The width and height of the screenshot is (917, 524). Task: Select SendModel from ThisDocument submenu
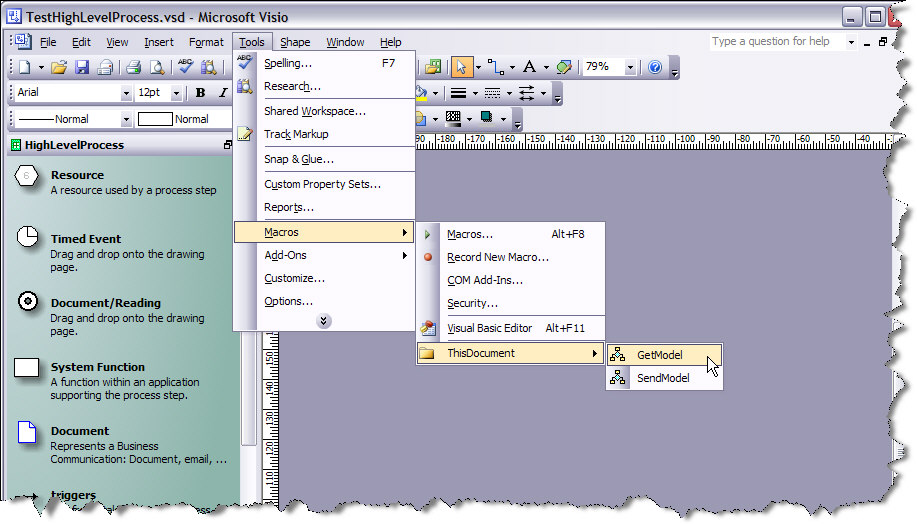tap(663, 378)
